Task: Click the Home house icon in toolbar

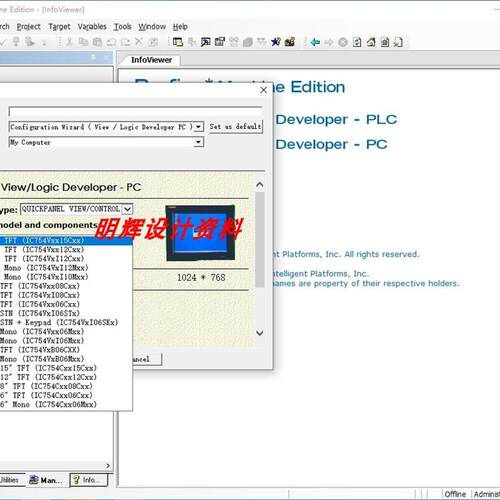Action: click(x=371, y=42)
